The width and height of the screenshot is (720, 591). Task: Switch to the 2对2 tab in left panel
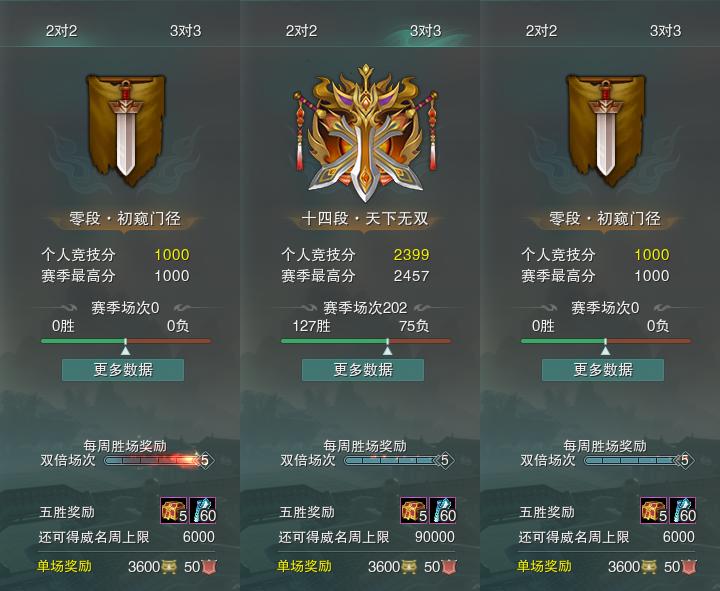click(62, 31)
